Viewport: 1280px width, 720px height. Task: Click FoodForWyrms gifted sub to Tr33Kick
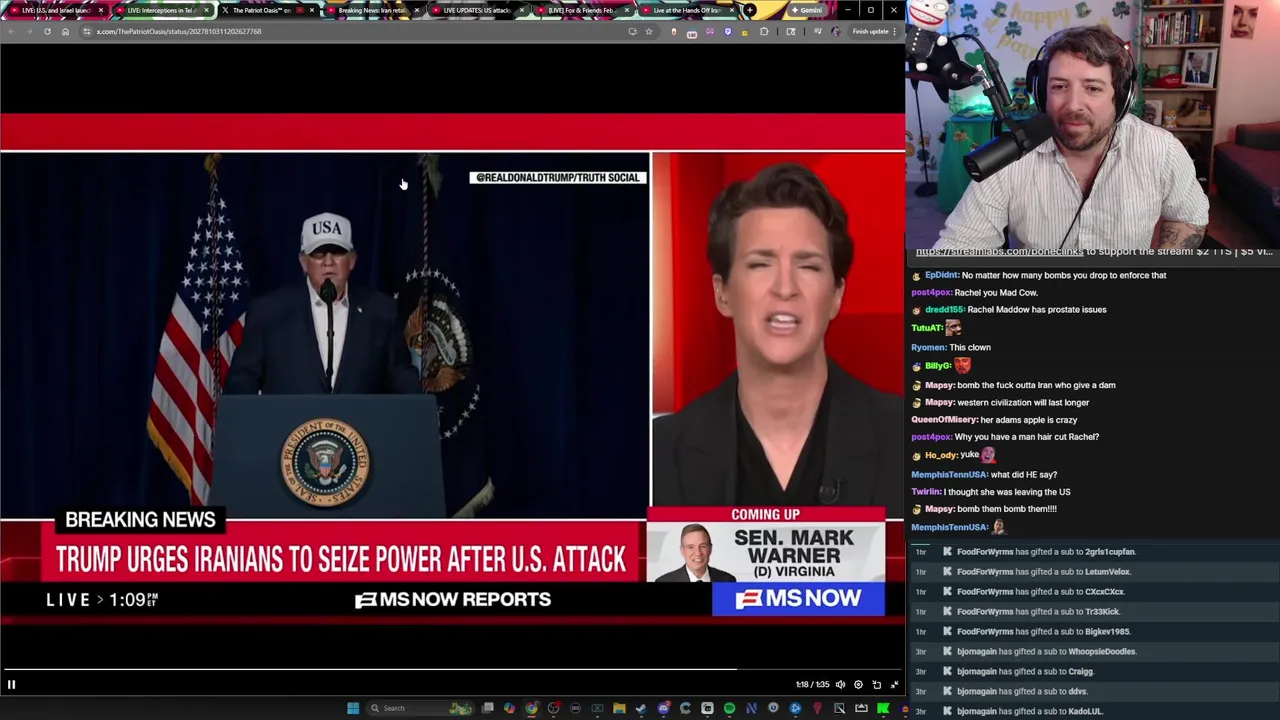(1038, 612)
